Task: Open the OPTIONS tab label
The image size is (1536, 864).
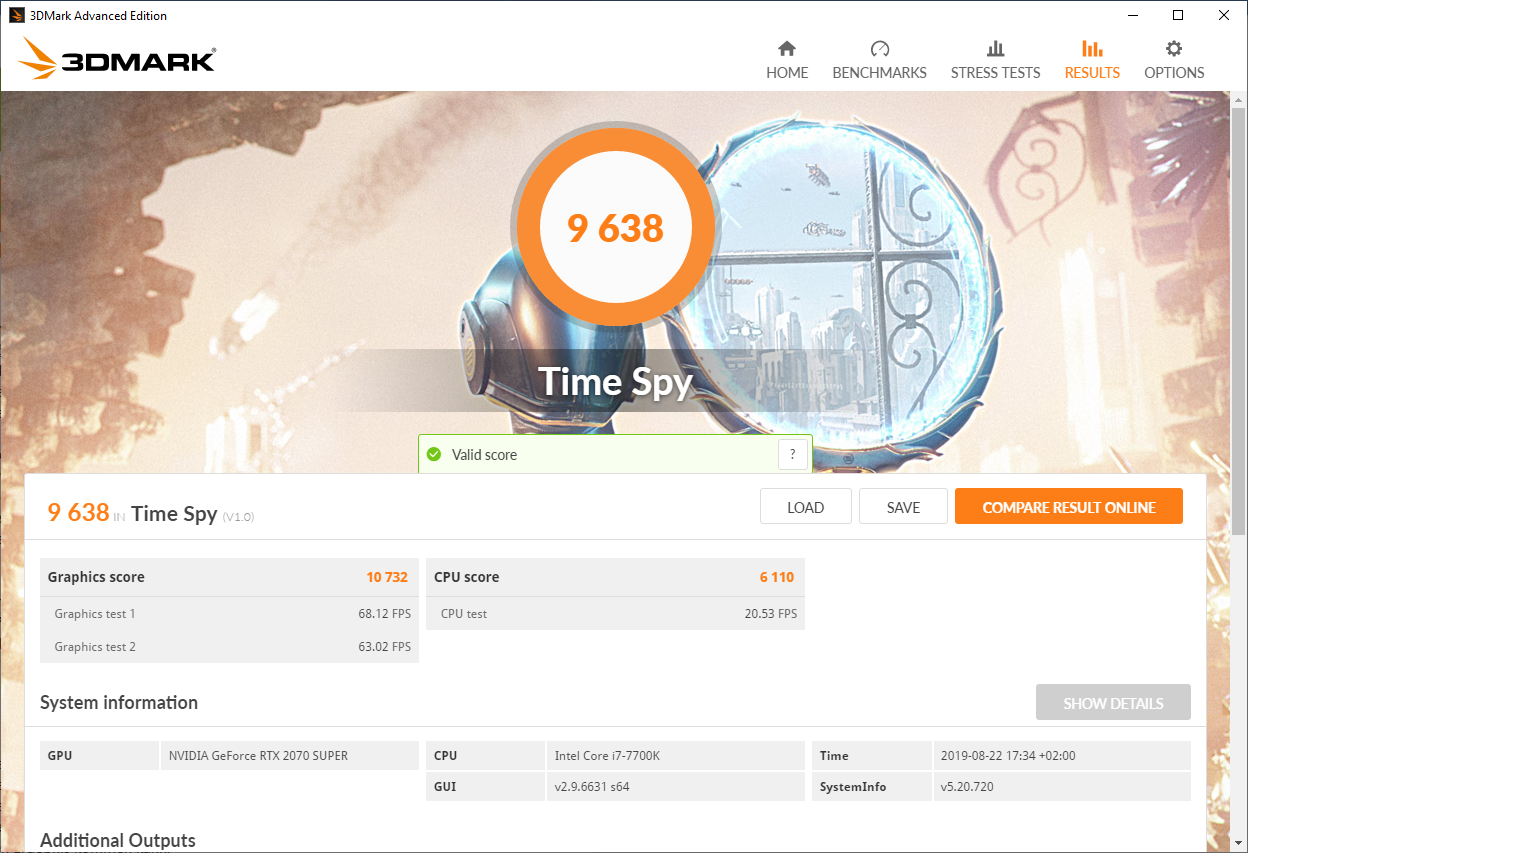Action: point(1174,73)
